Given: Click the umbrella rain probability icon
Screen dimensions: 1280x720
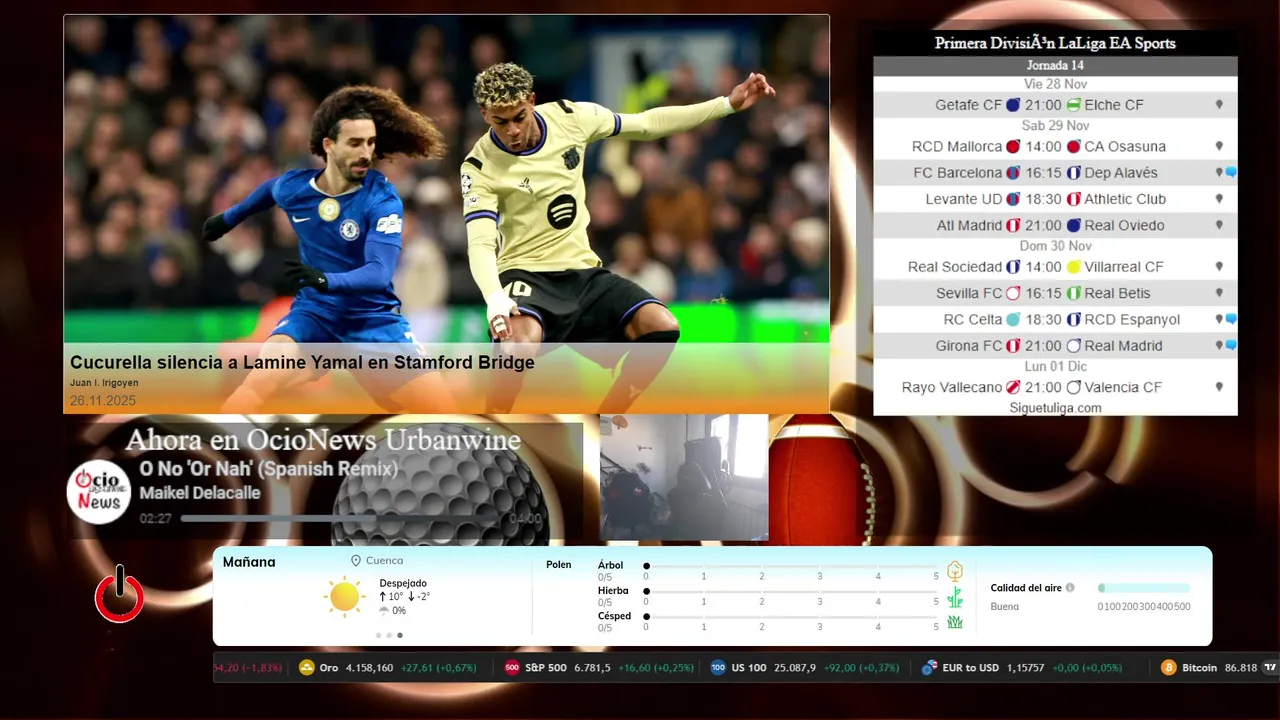Looking at the screenshot, I should (x=384, y=611).
